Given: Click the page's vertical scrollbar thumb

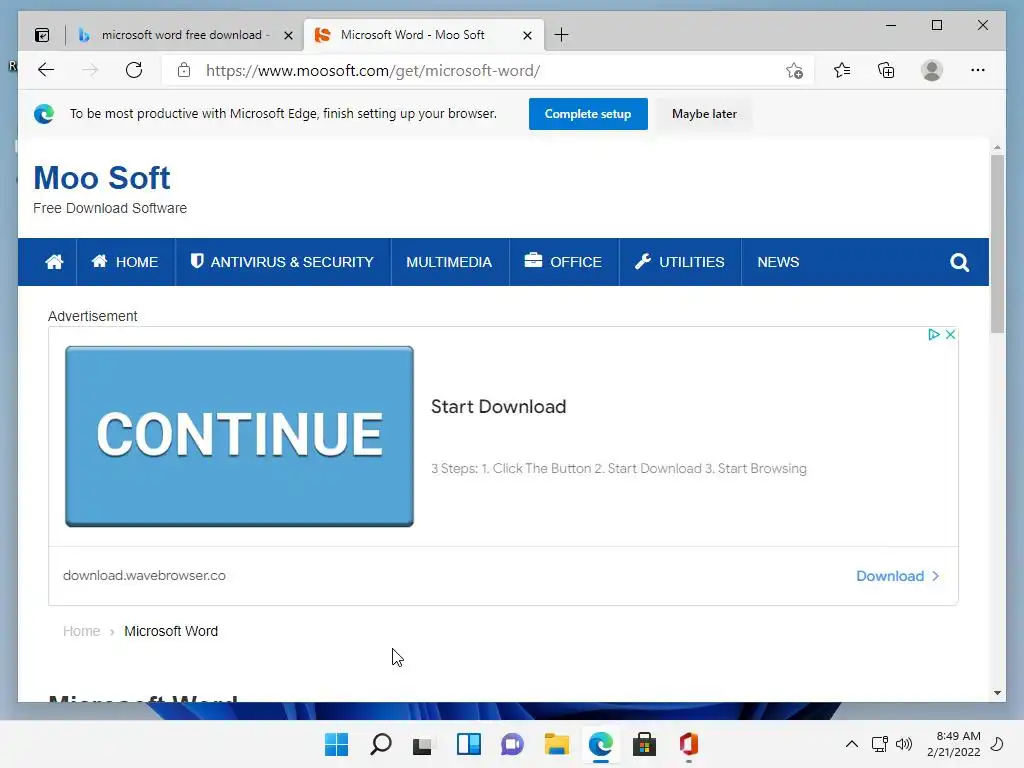Looking at the screenshot, I should pos(997,244).
